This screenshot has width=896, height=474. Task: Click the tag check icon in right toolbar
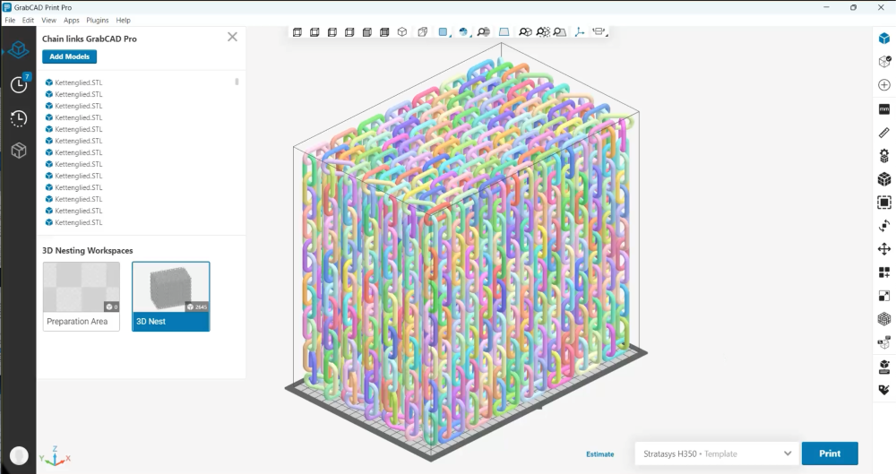pyautogui.click(x=884, y=389)
